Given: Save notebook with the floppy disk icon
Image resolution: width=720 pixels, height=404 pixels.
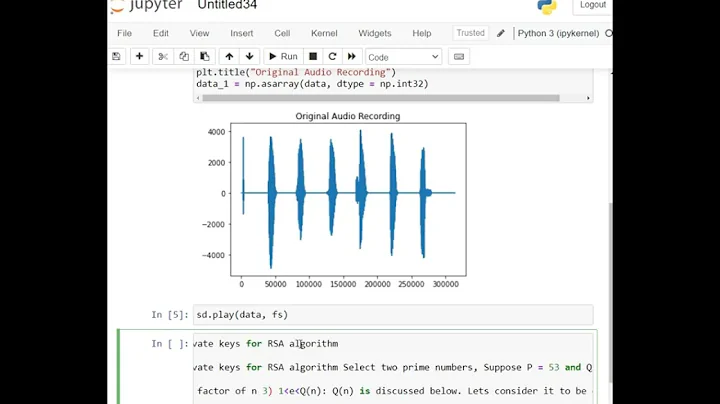Looking at the screenshot, I should (x=117, y=56).
